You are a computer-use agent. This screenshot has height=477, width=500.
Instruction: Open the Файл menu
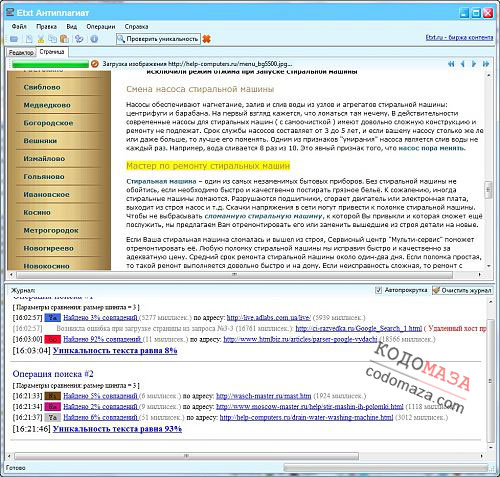coord(19,26)
